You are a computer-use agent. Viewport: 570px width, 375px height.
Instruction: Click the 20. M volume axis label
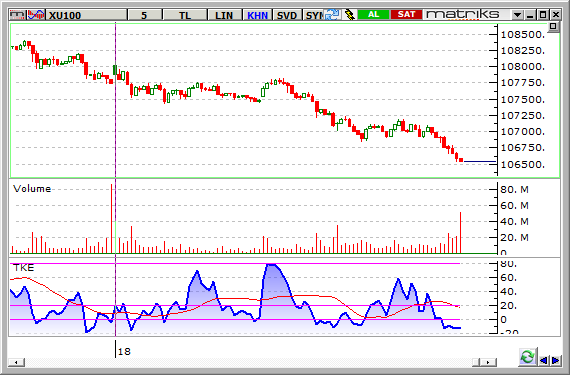514,238
